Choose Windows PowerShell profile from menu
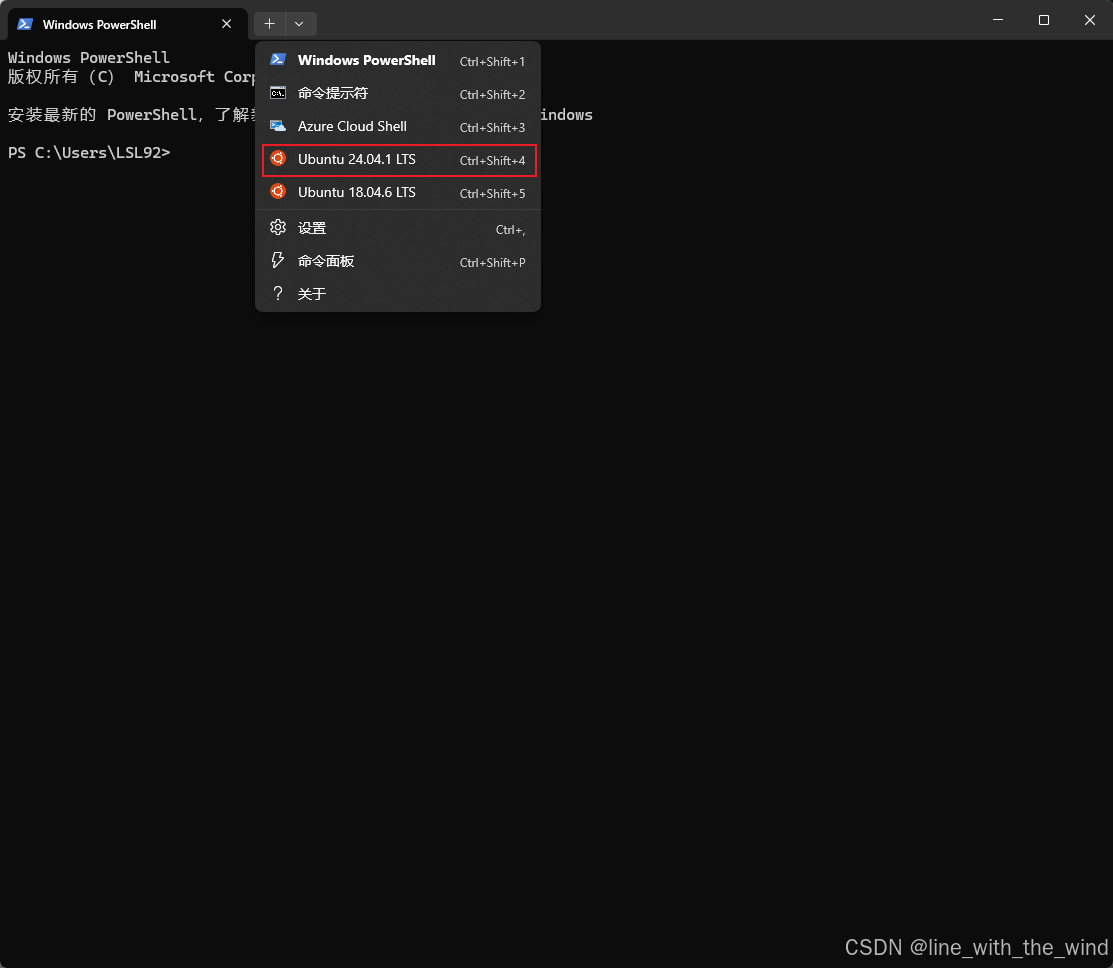Viewport: 1113px width, 968px height. (x=398, y=60)
